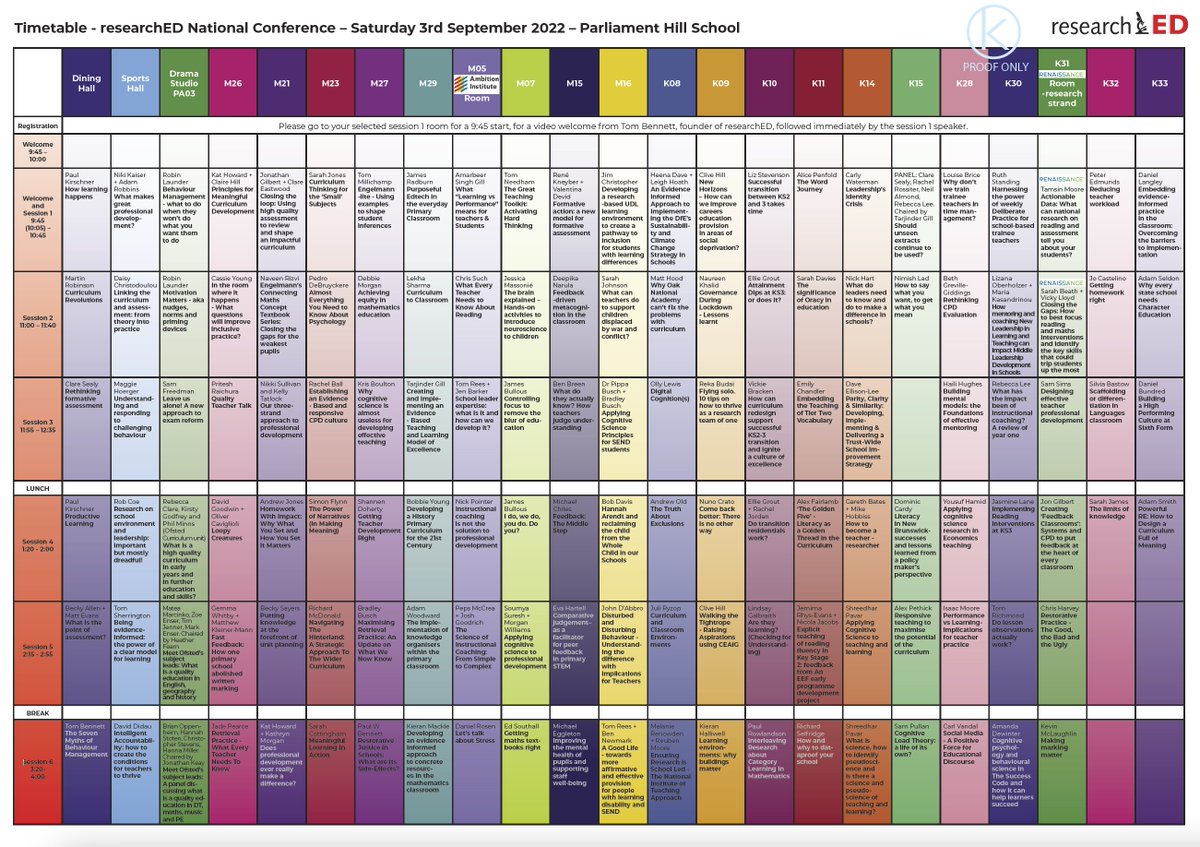
Task: Click the 'Welcome 9:45 – 10:00' row label
Action: pyautogui.click(x=38, y=151)
